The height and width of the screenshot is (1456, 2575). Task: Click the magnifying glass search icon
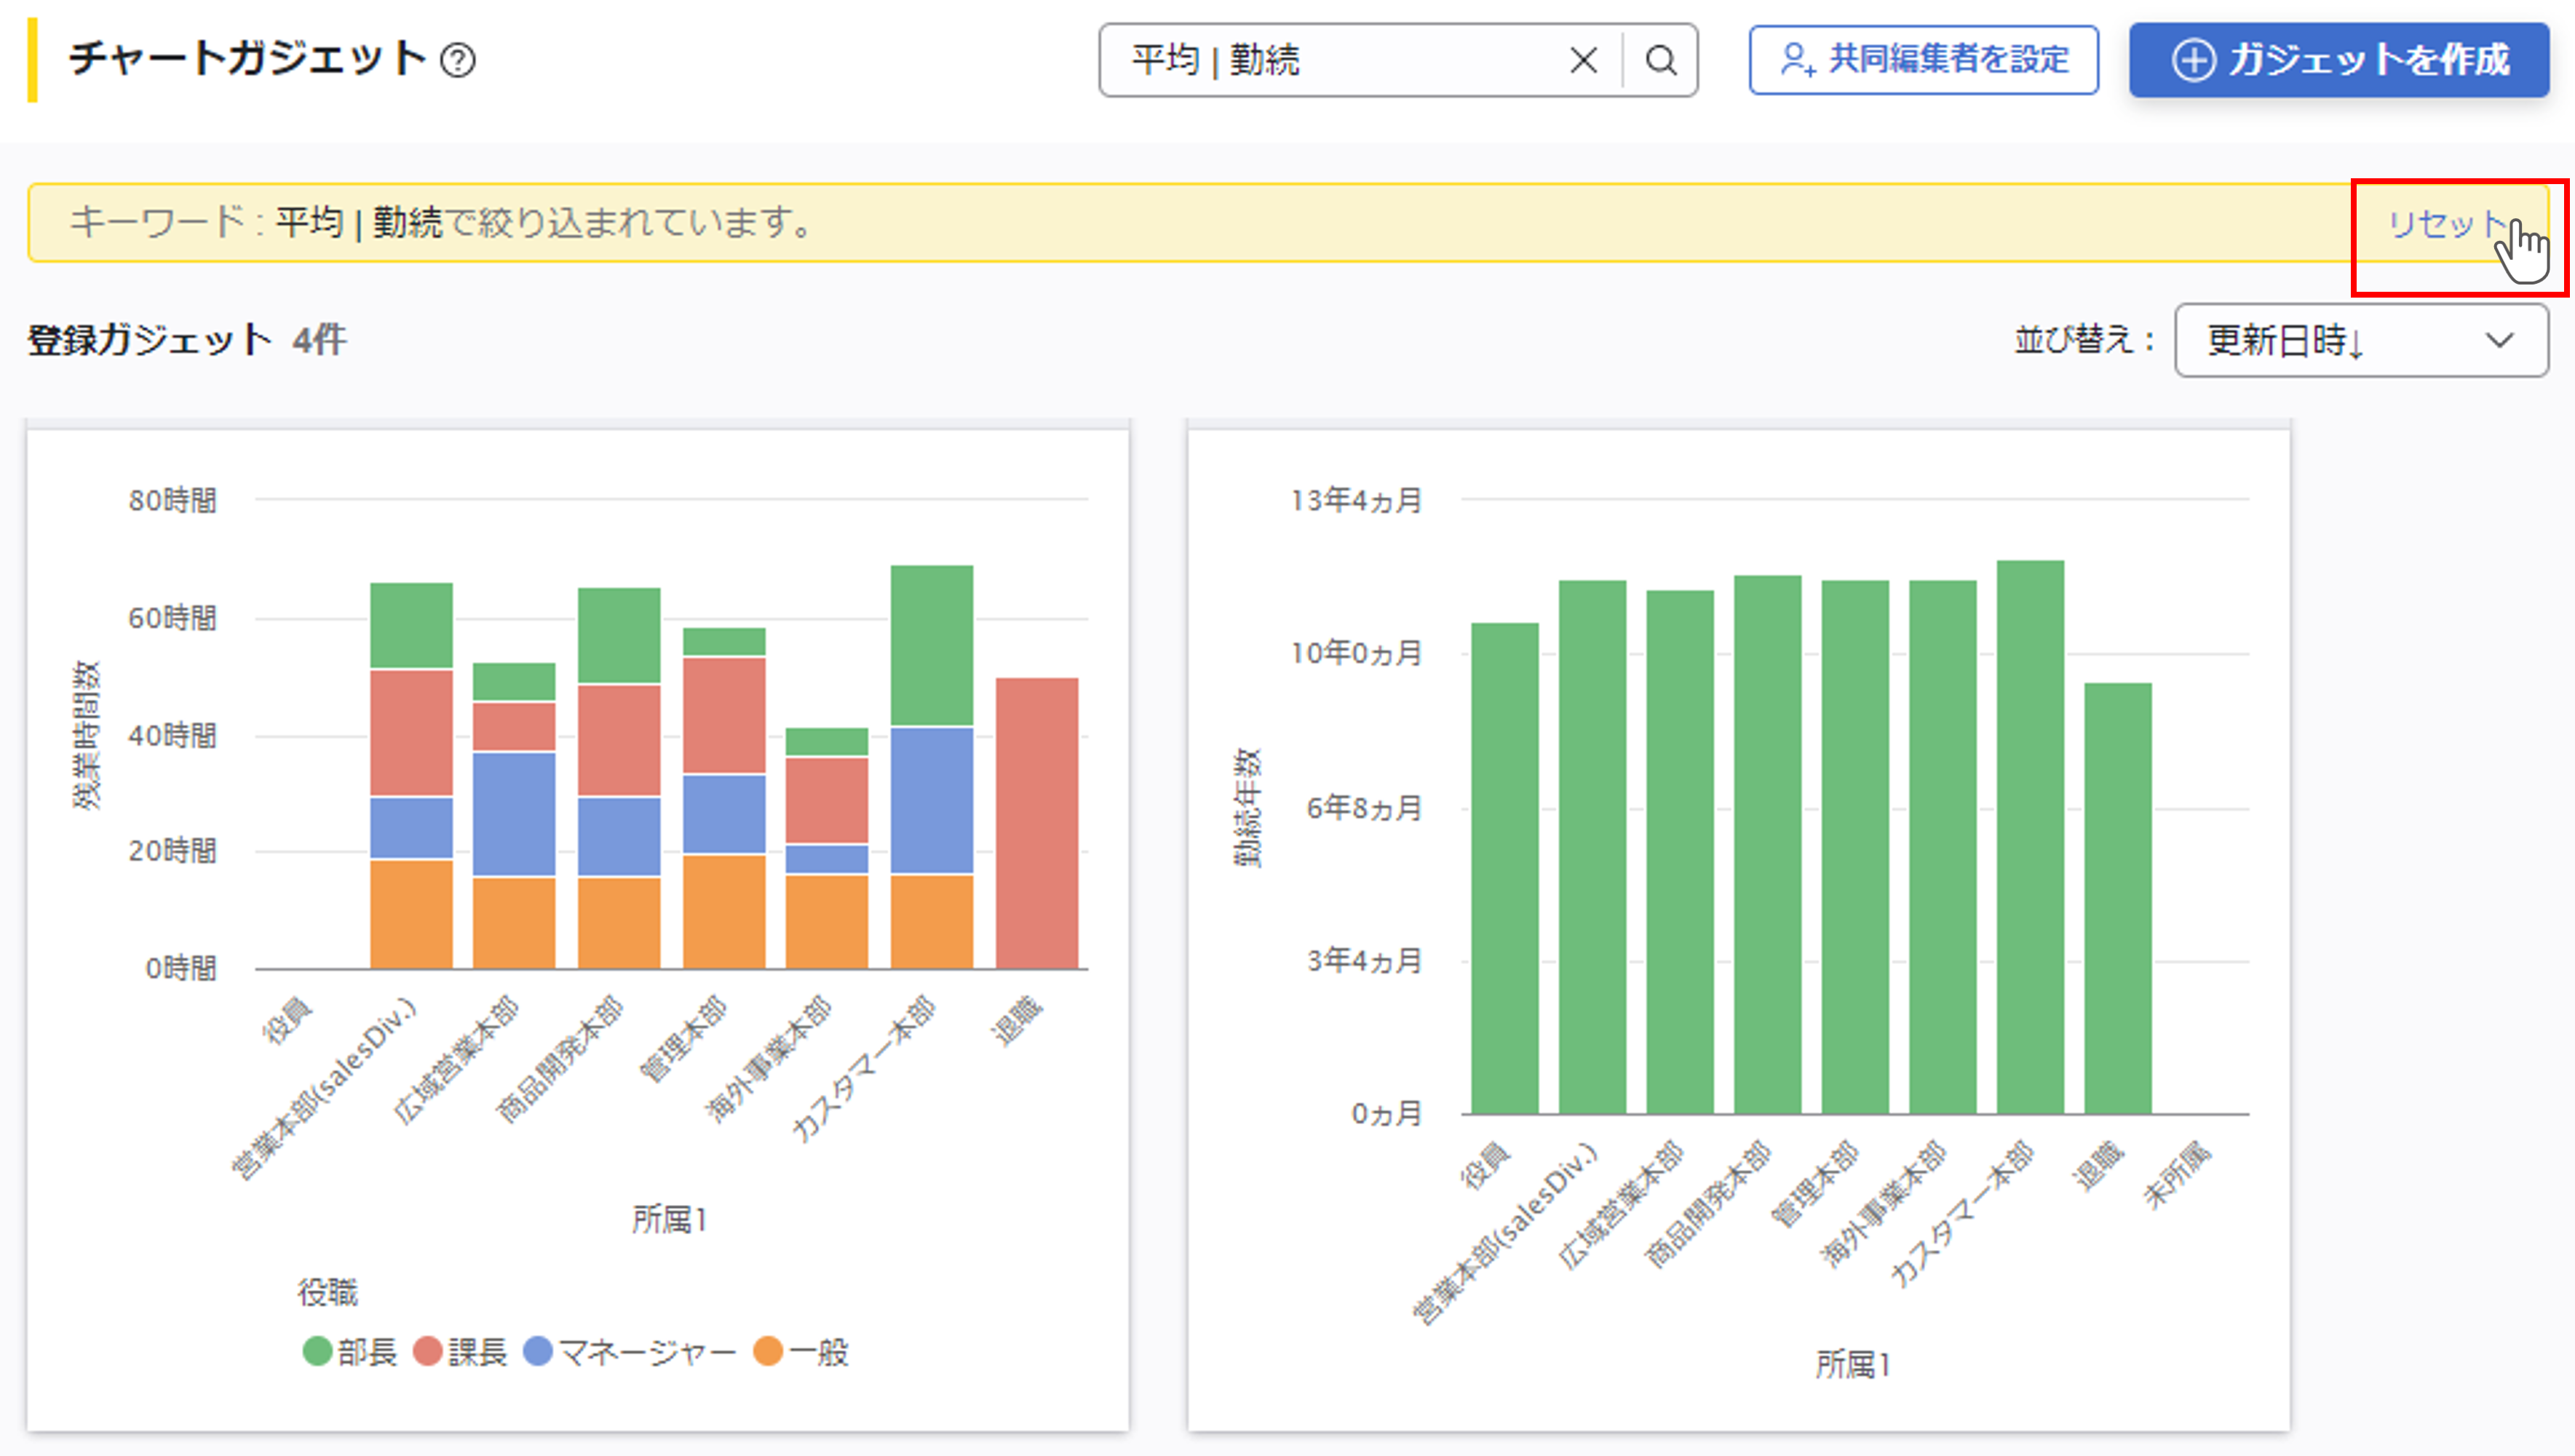(x=1661, y=60)
